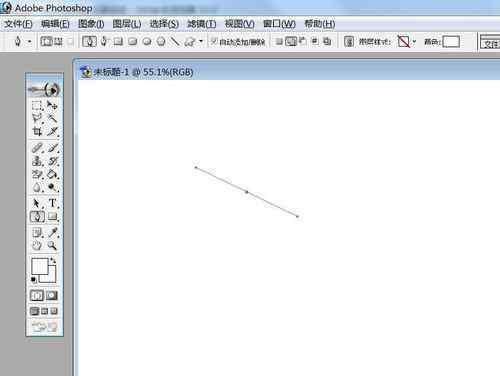Activate the Zoom magnifier tool

click(52, 246)
